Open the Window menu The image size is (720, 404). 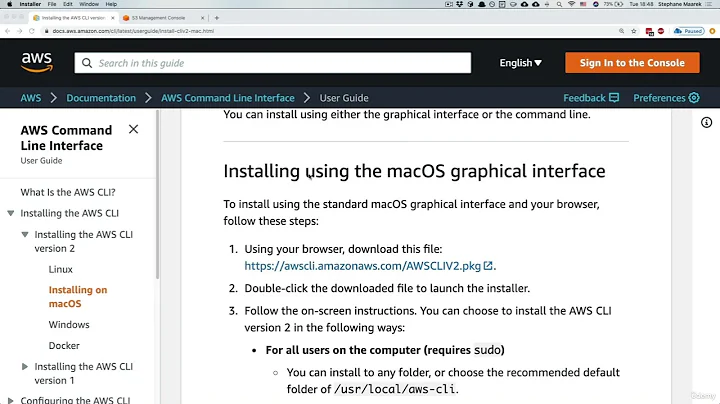click(89, 4)
